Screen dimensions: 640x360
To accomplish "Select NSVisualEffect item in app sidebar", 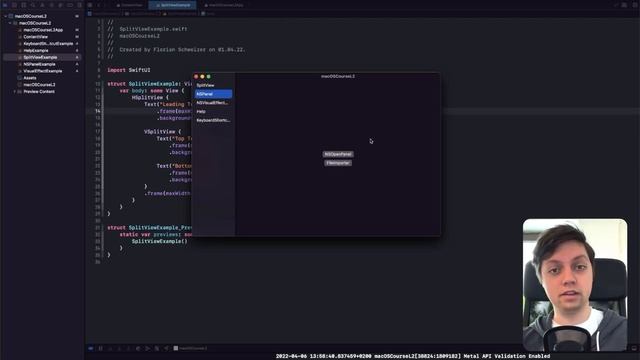I will click(x=213, y=103).
